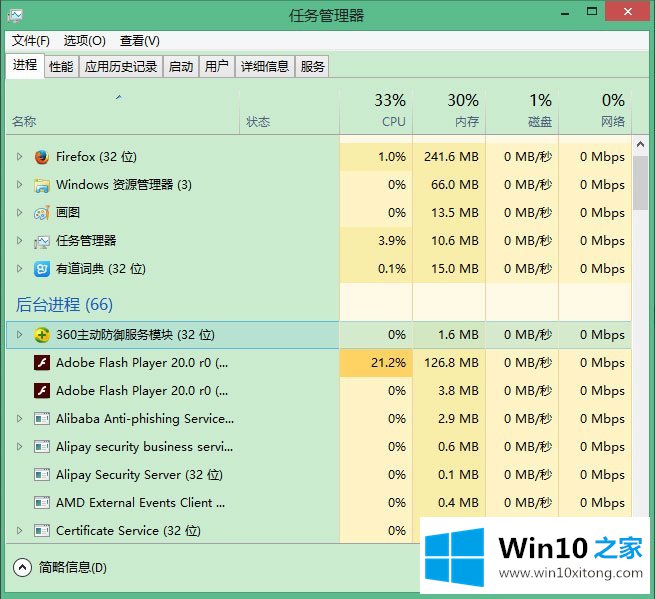Image resolution: width=655 pixels, height=599 pixels.
Task: Expand Alipay security business service entry
Action: [19, 447]
